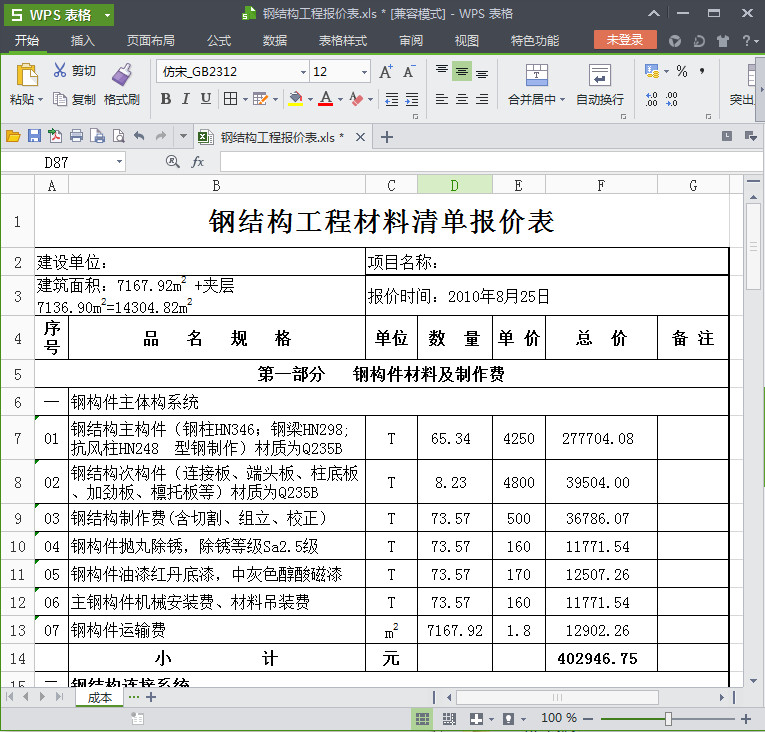Open the 页面布局 (Page Layout) tab
Screen dimensions: 765x732
pyautogui.click(x=150, y=40)
